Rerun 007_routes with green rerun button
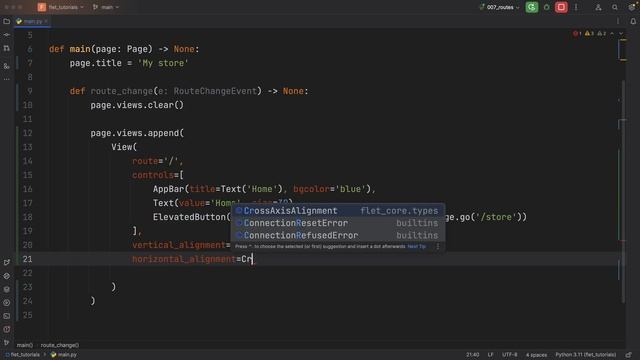This screenshot has width=640, height=360. 531,7
